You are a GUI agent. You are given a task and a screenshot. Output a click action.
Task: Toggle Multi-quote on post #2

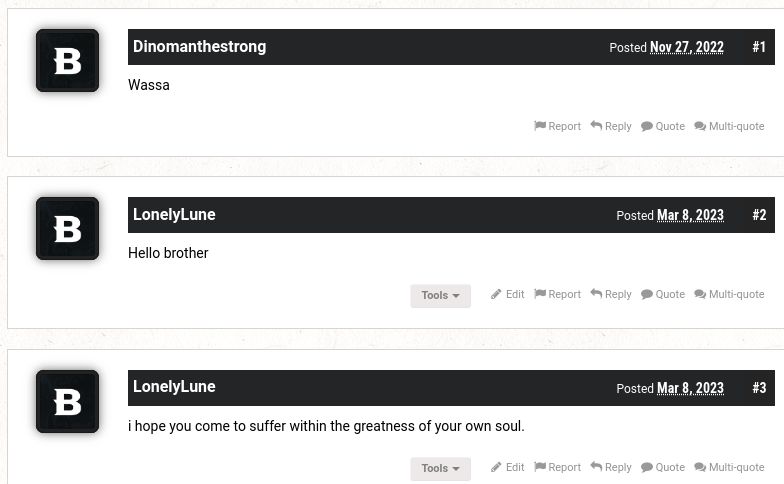pos(730,294)
